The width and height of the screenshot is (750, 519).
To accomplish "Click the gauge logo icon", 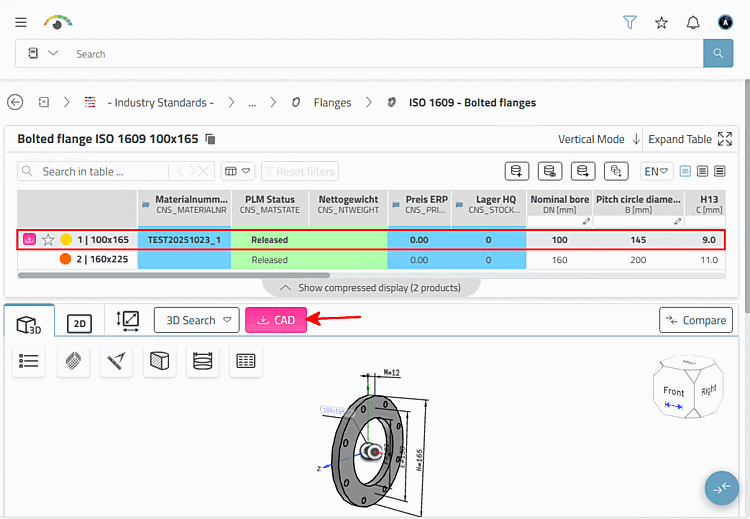I will pos(57,22).
